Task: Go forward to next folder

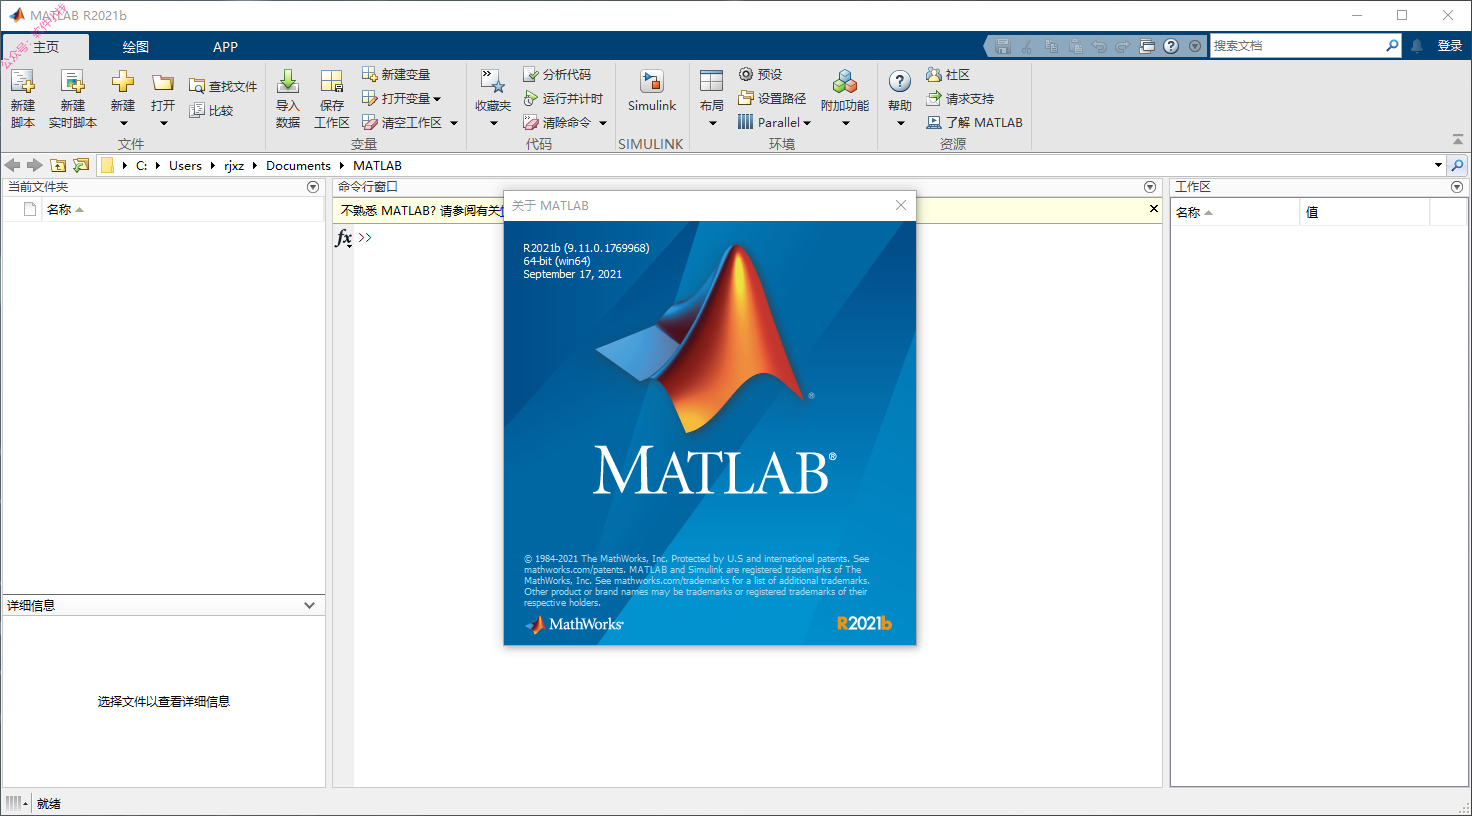Action: tap(35, 165)
